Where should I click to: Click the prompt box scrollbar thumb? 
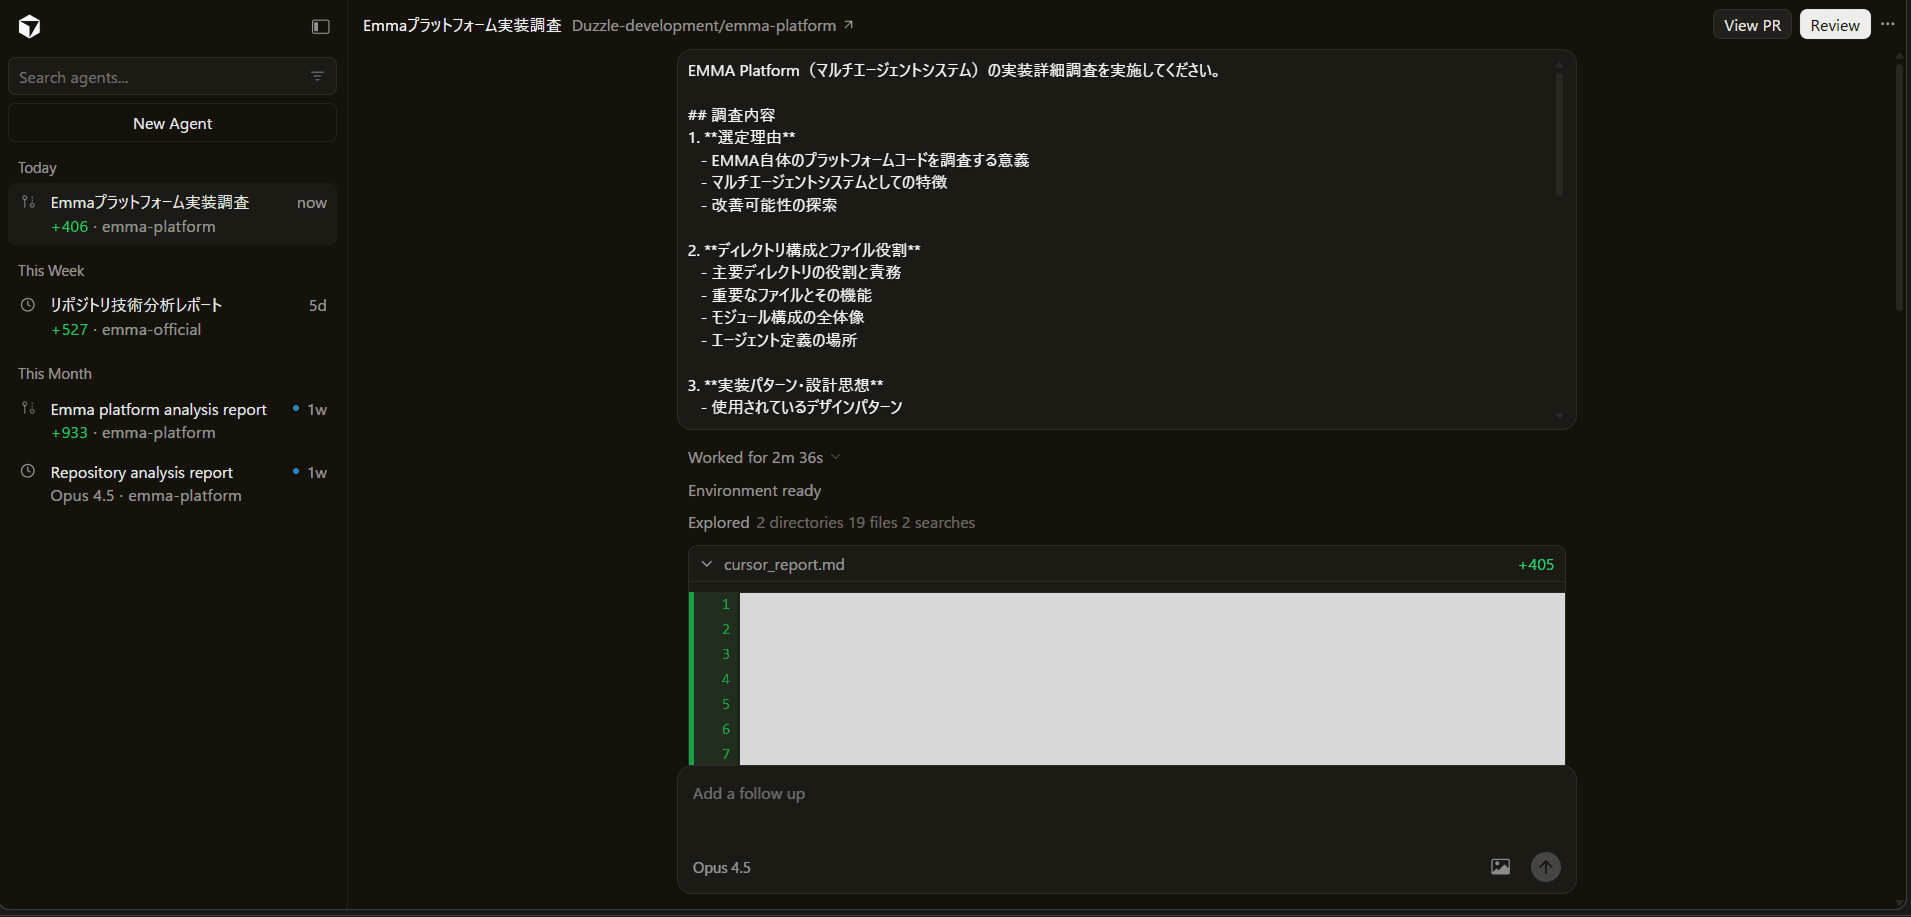pos(1558,130)
